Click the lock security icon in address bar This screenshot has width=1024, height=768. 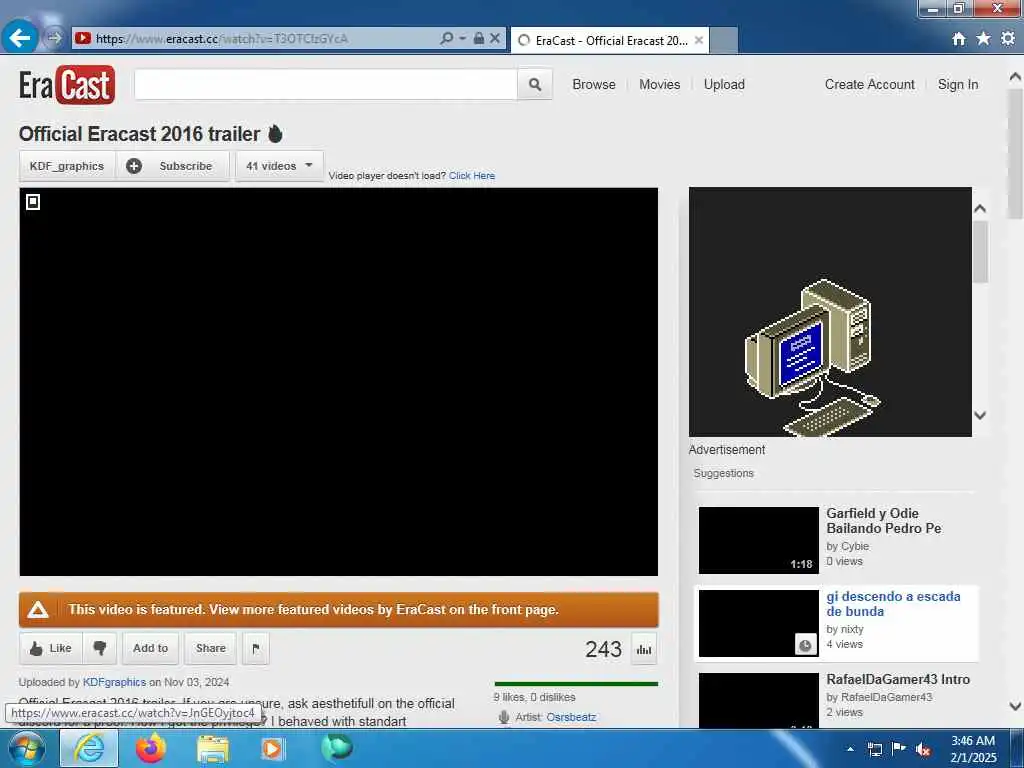479,39
